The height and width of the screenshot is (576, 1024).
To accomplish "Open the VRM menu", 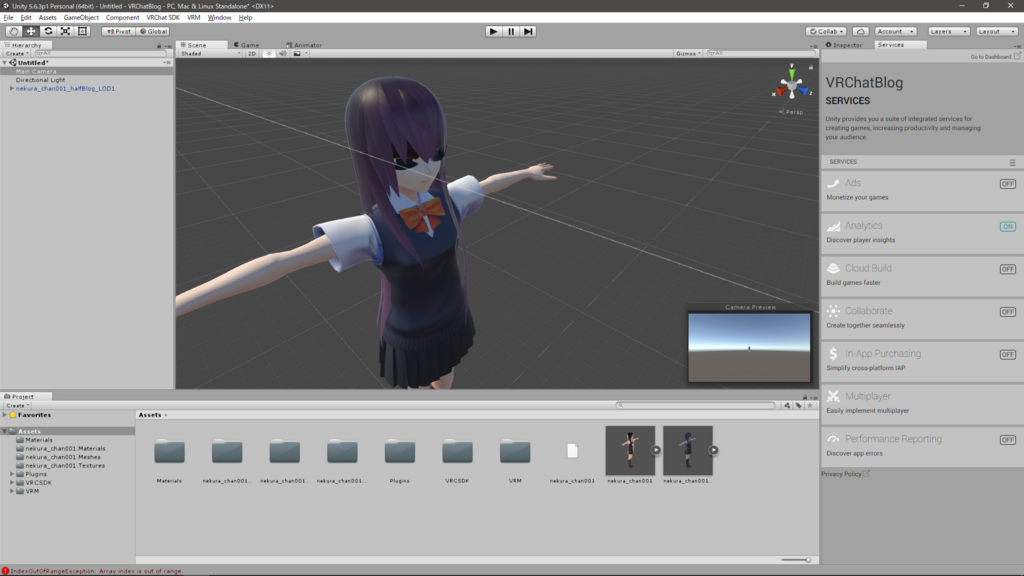I will click(193, 18).
